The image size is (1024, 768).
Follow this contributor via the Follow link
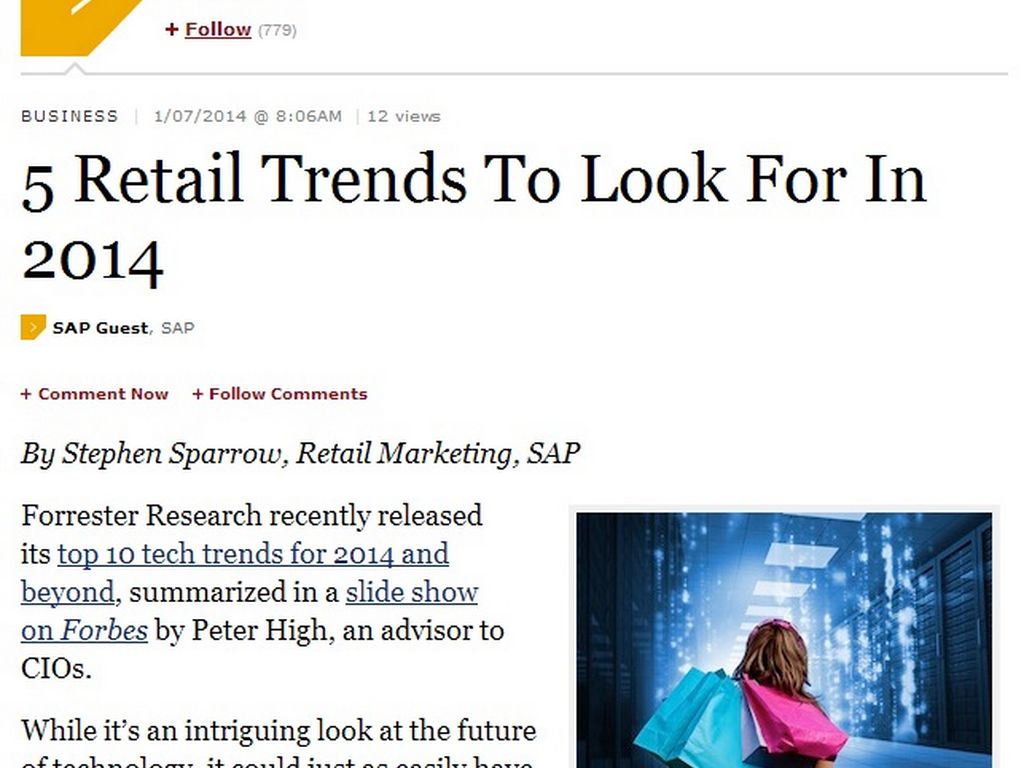[217, 30]
